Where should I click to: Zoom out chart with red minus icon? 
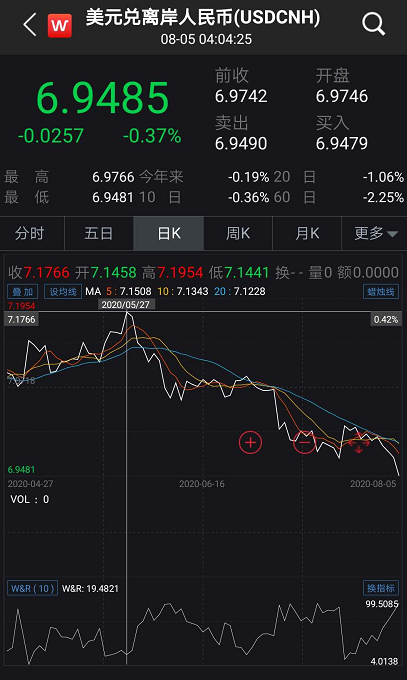coord(305,442)
